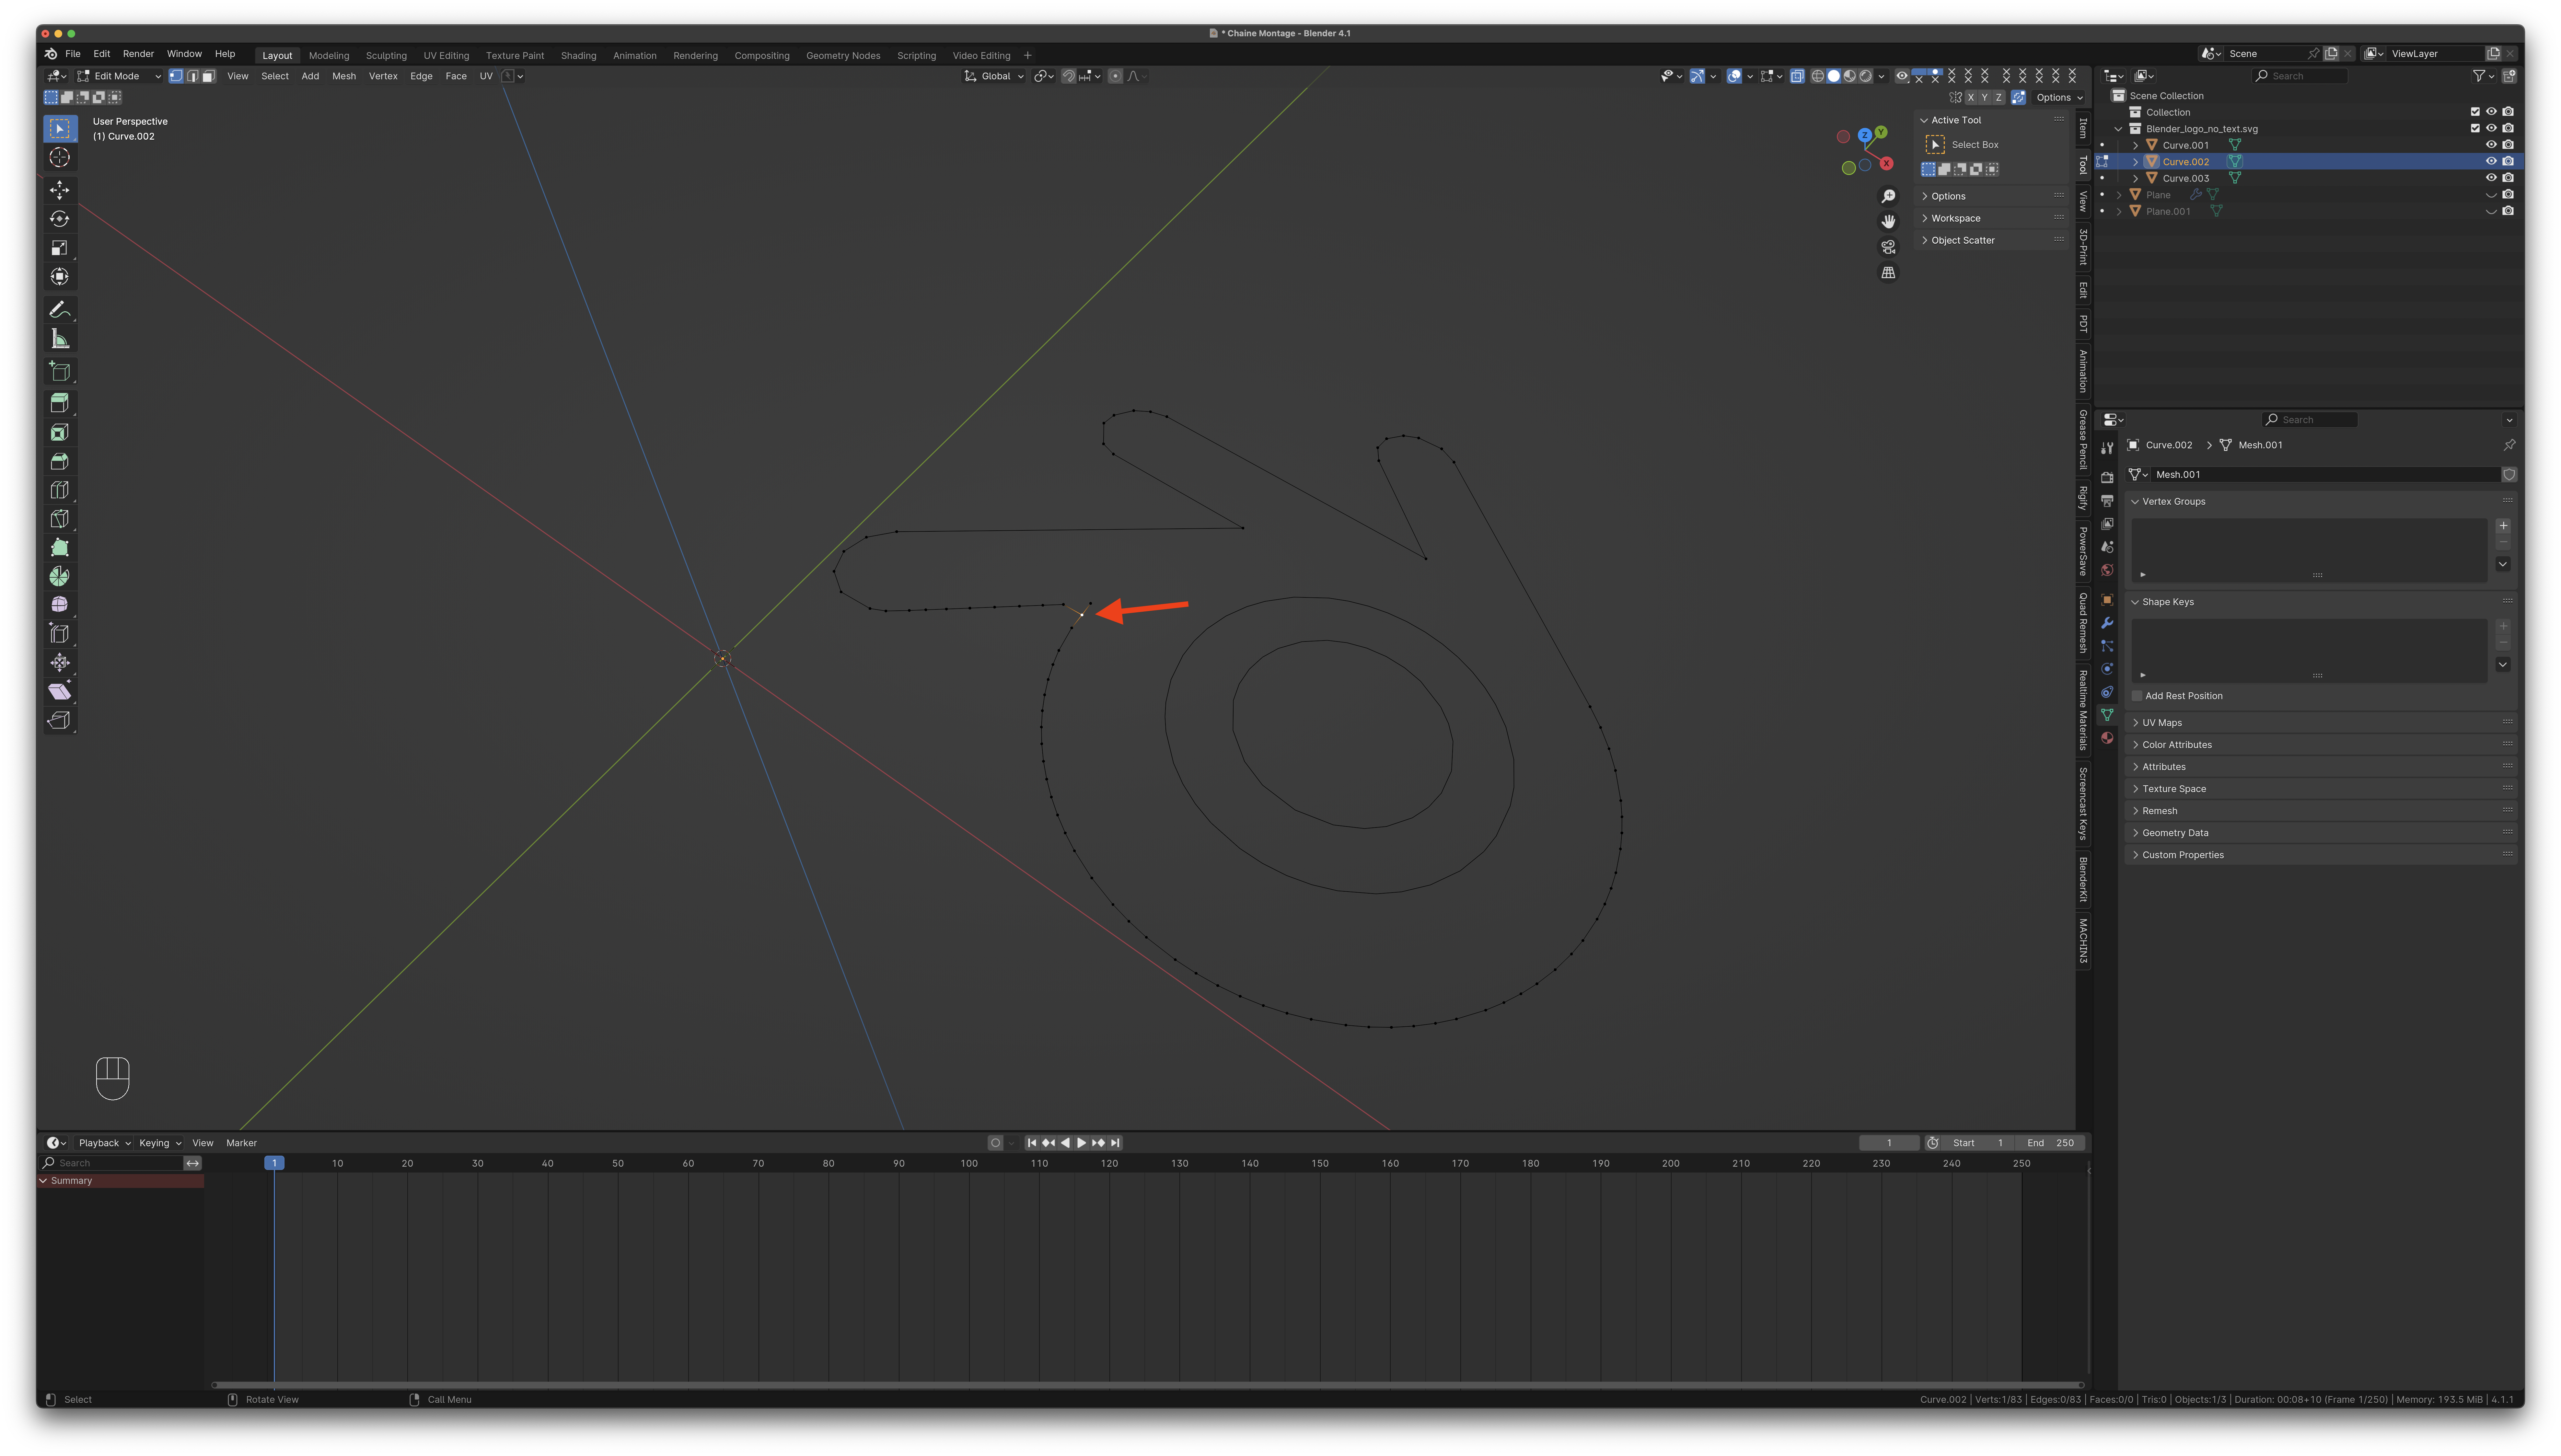The image size is (2561, 1456).
Task: Open the Modifiers wrench properties tab
Action: (x=2107, y=623)
